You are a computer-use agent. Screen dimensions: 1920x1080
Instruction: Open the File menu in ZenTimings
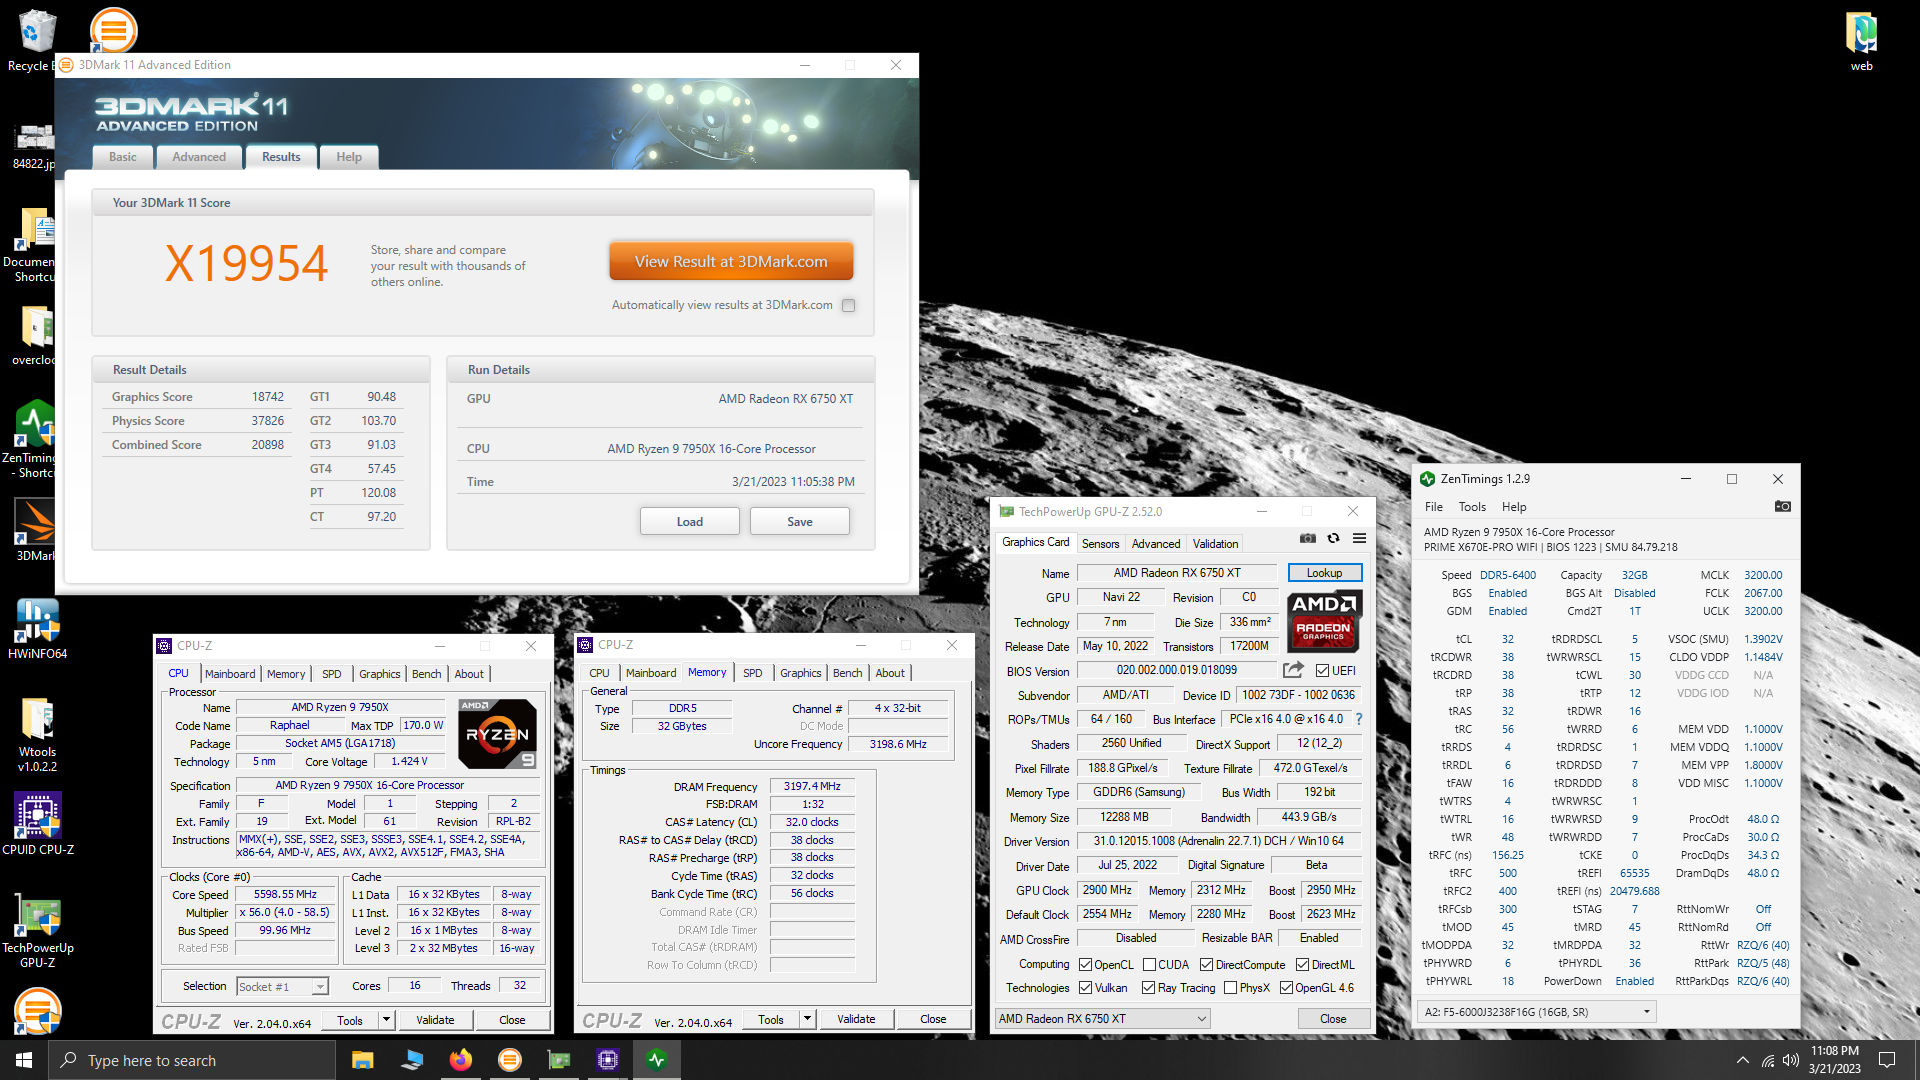coord(1434,507)
